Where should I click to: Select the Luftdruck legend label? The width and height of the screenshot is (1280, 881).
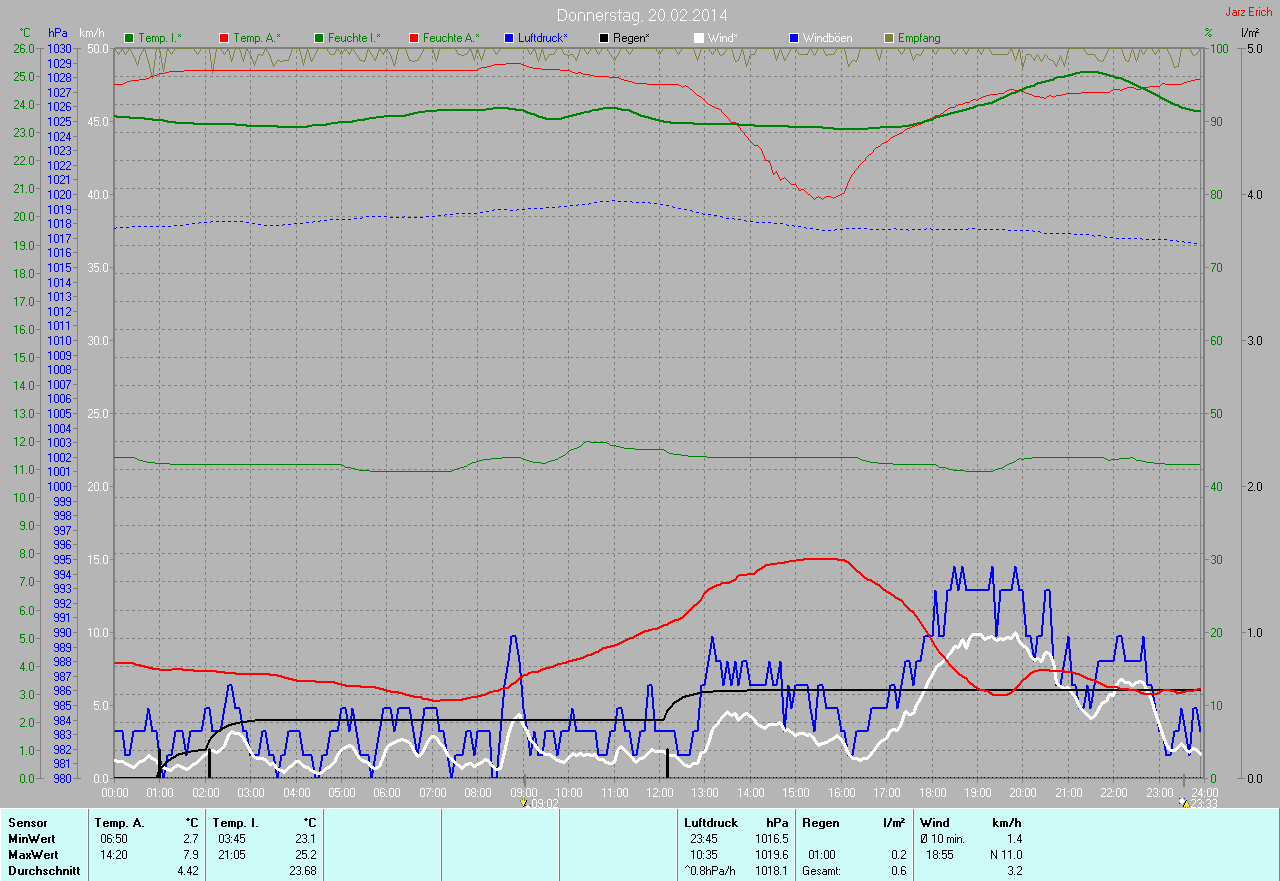tap(543, 38)
